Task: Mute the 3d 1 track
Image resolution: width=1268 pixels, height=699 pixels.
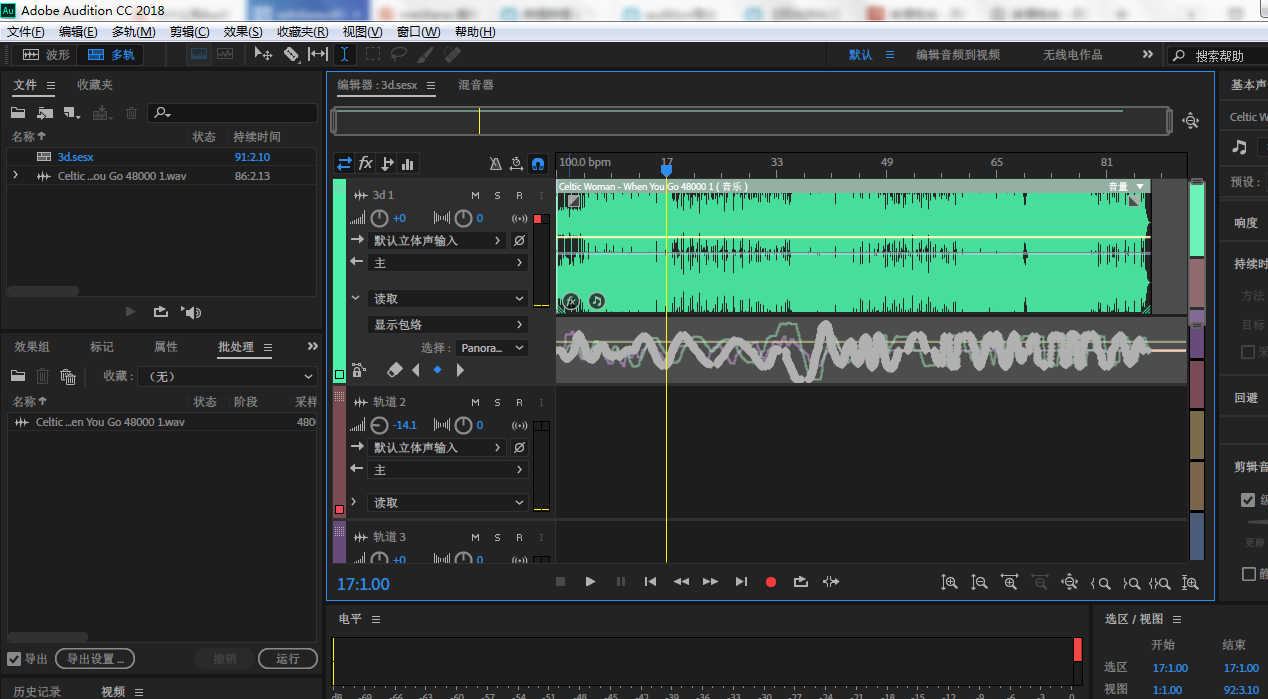Action: [x=475, y=195]
